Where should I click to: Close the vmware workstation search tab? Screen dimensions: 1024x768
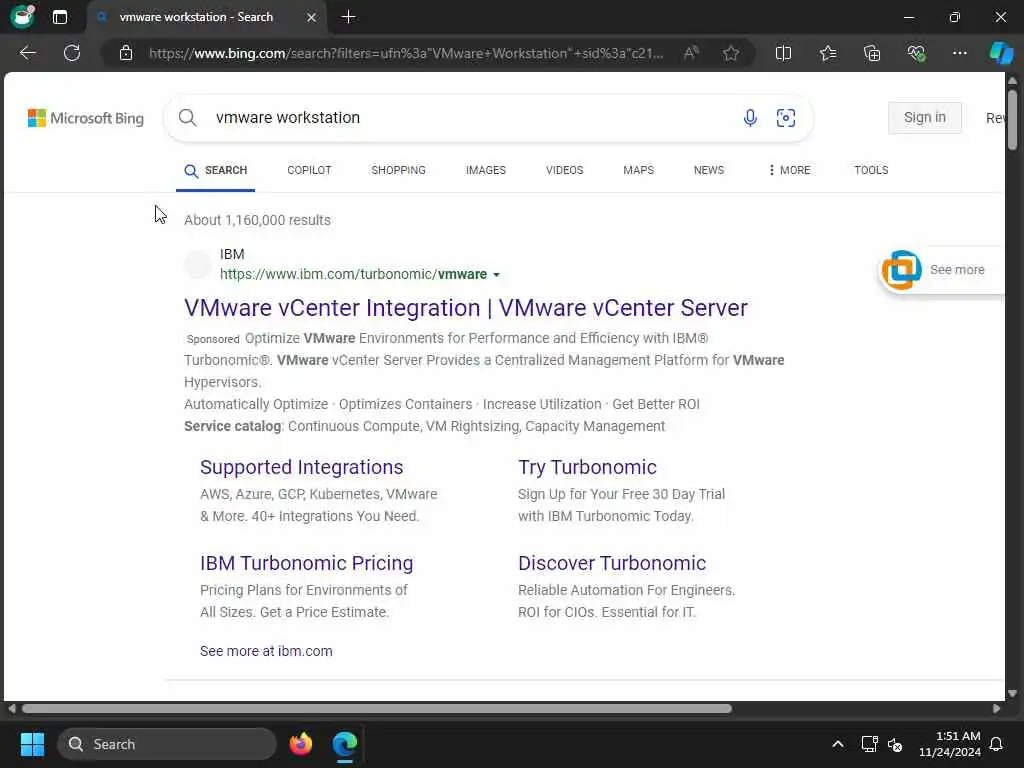tap(312, 17)
